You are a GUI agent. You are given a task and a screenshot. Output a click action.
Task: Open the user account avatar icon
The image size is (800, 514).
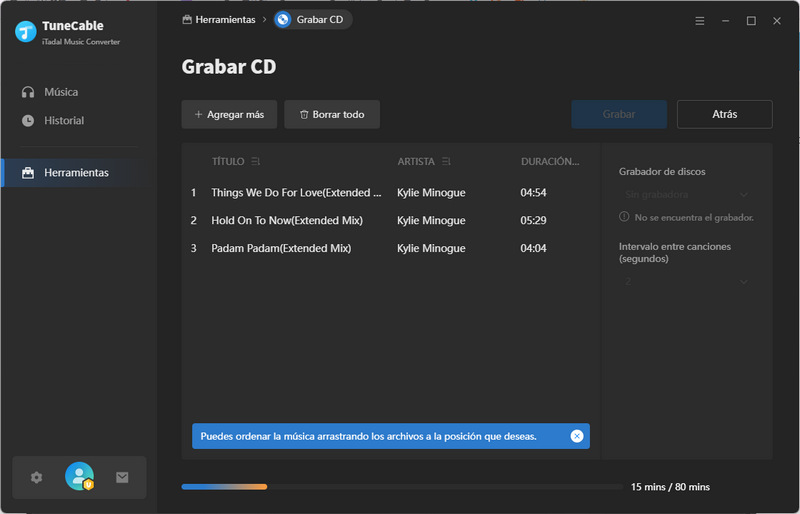click(80, 476)
